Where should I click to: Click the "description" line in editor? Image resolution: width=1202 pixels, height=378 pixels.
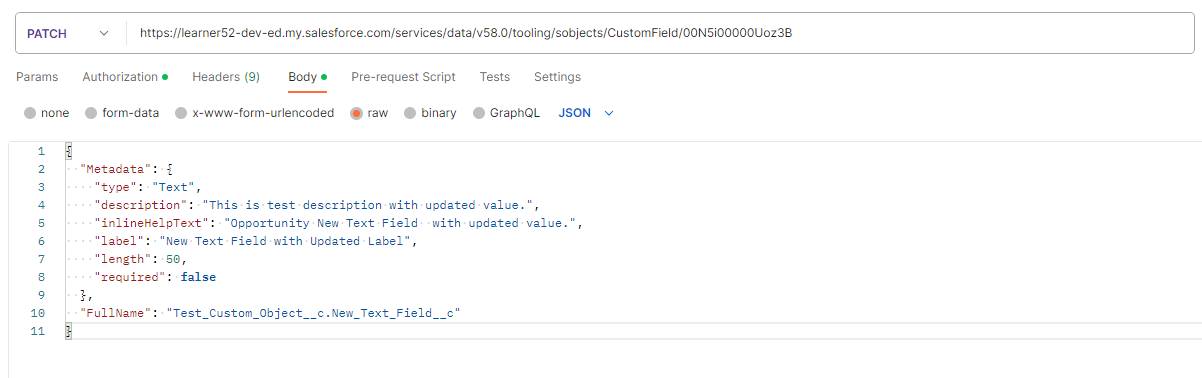(318, 205)
